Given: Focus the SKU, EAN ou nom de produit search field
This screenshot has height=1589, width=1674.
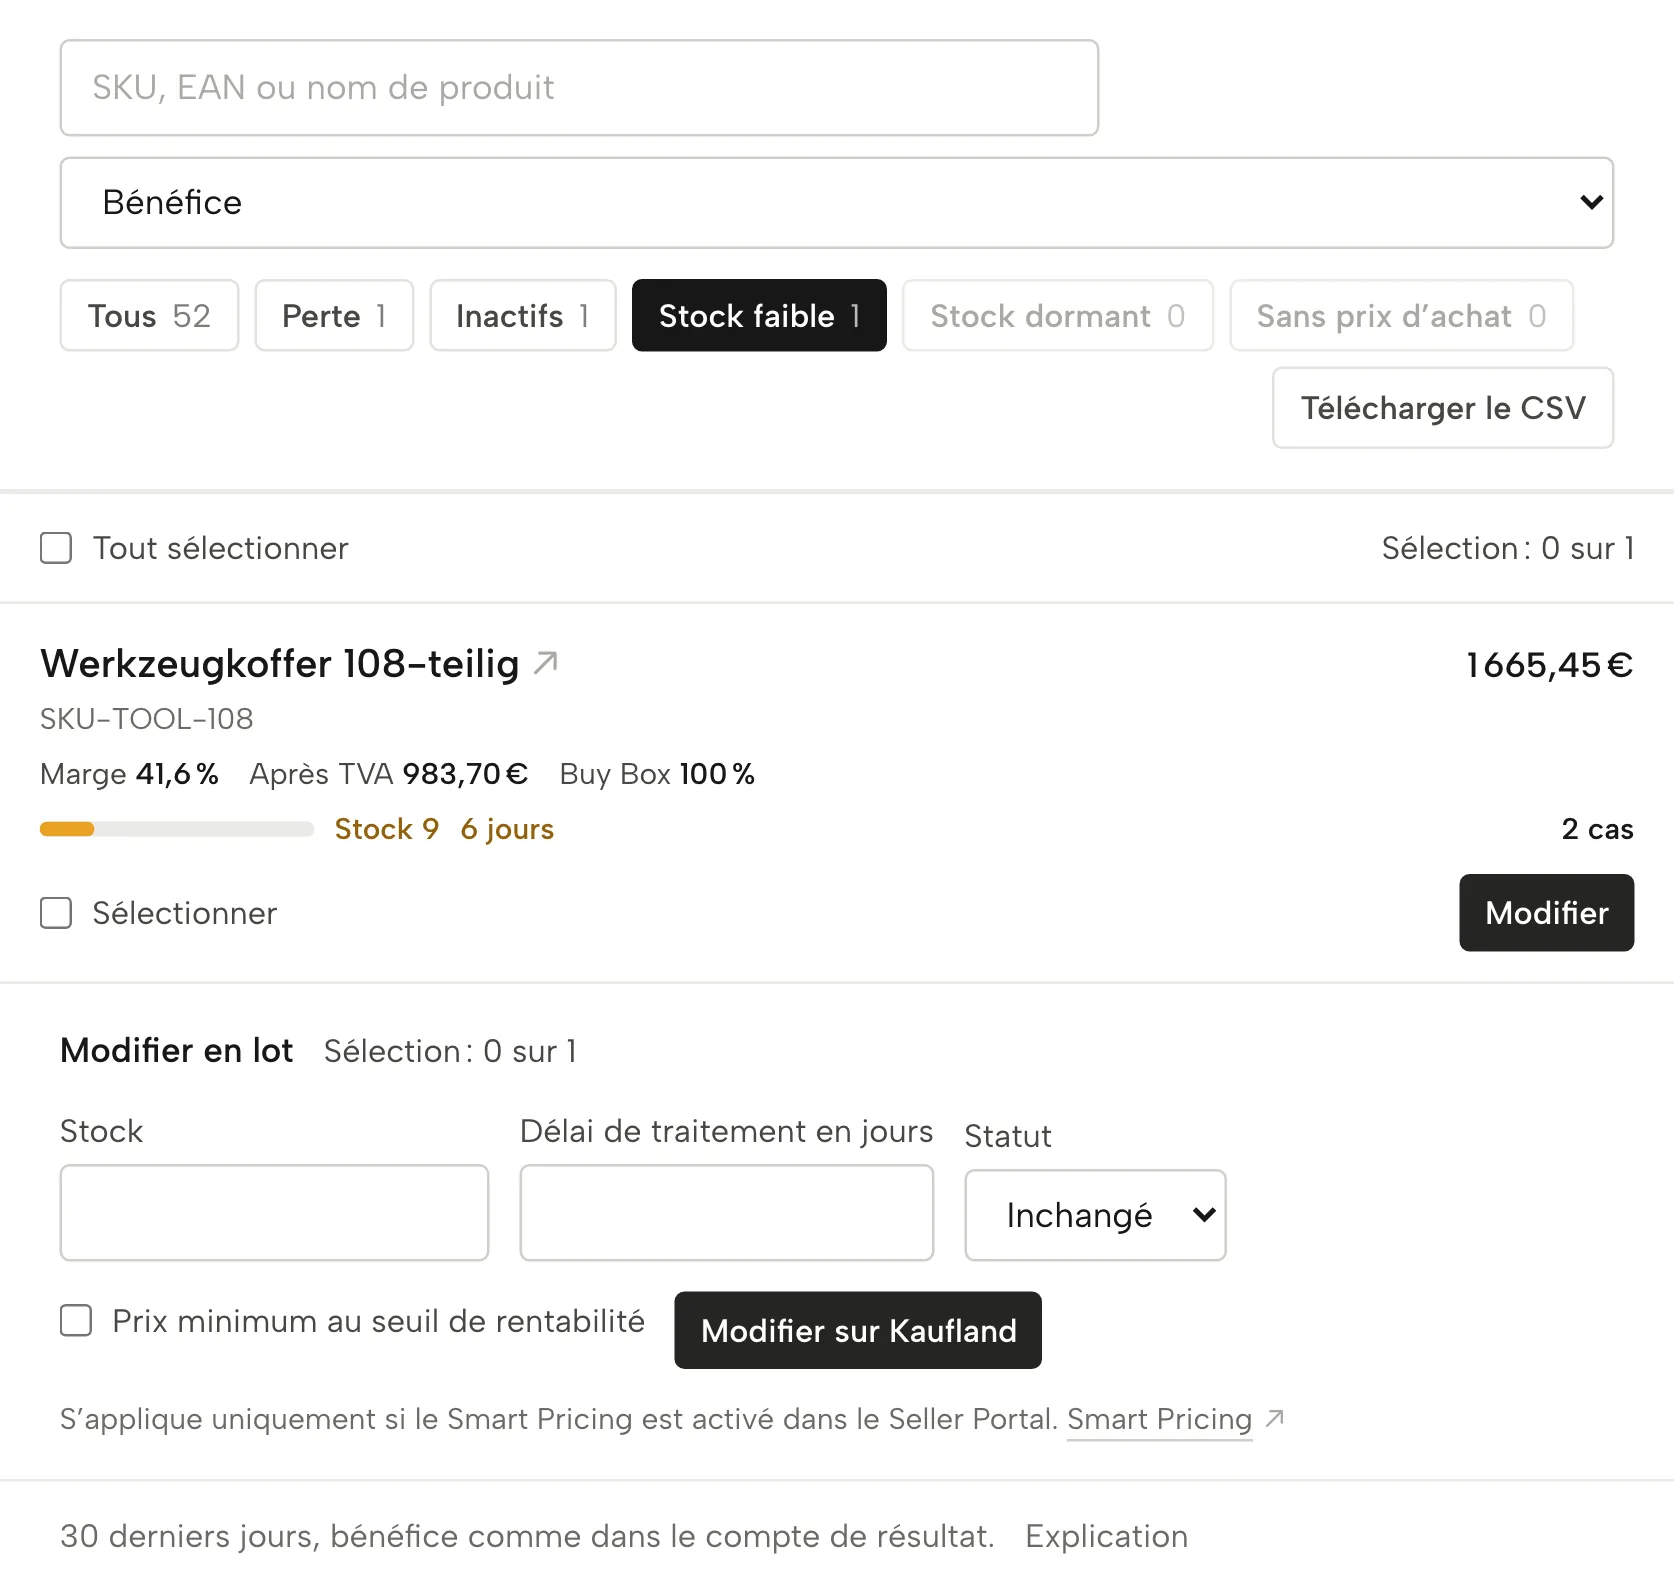Looking at the screenshot, I should click(x=579, y=88).
